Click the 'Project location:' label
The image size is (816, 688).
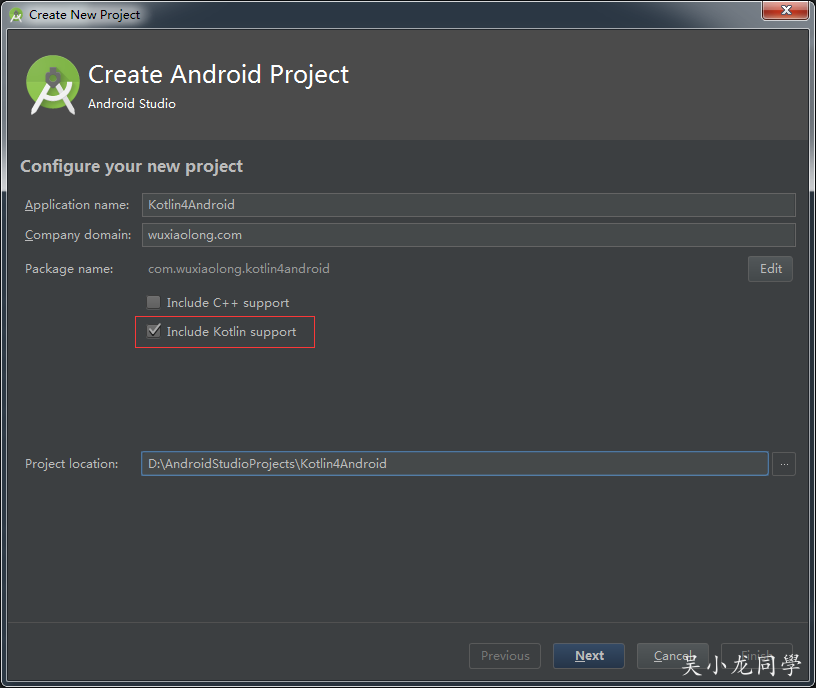[x=72, y=464]
